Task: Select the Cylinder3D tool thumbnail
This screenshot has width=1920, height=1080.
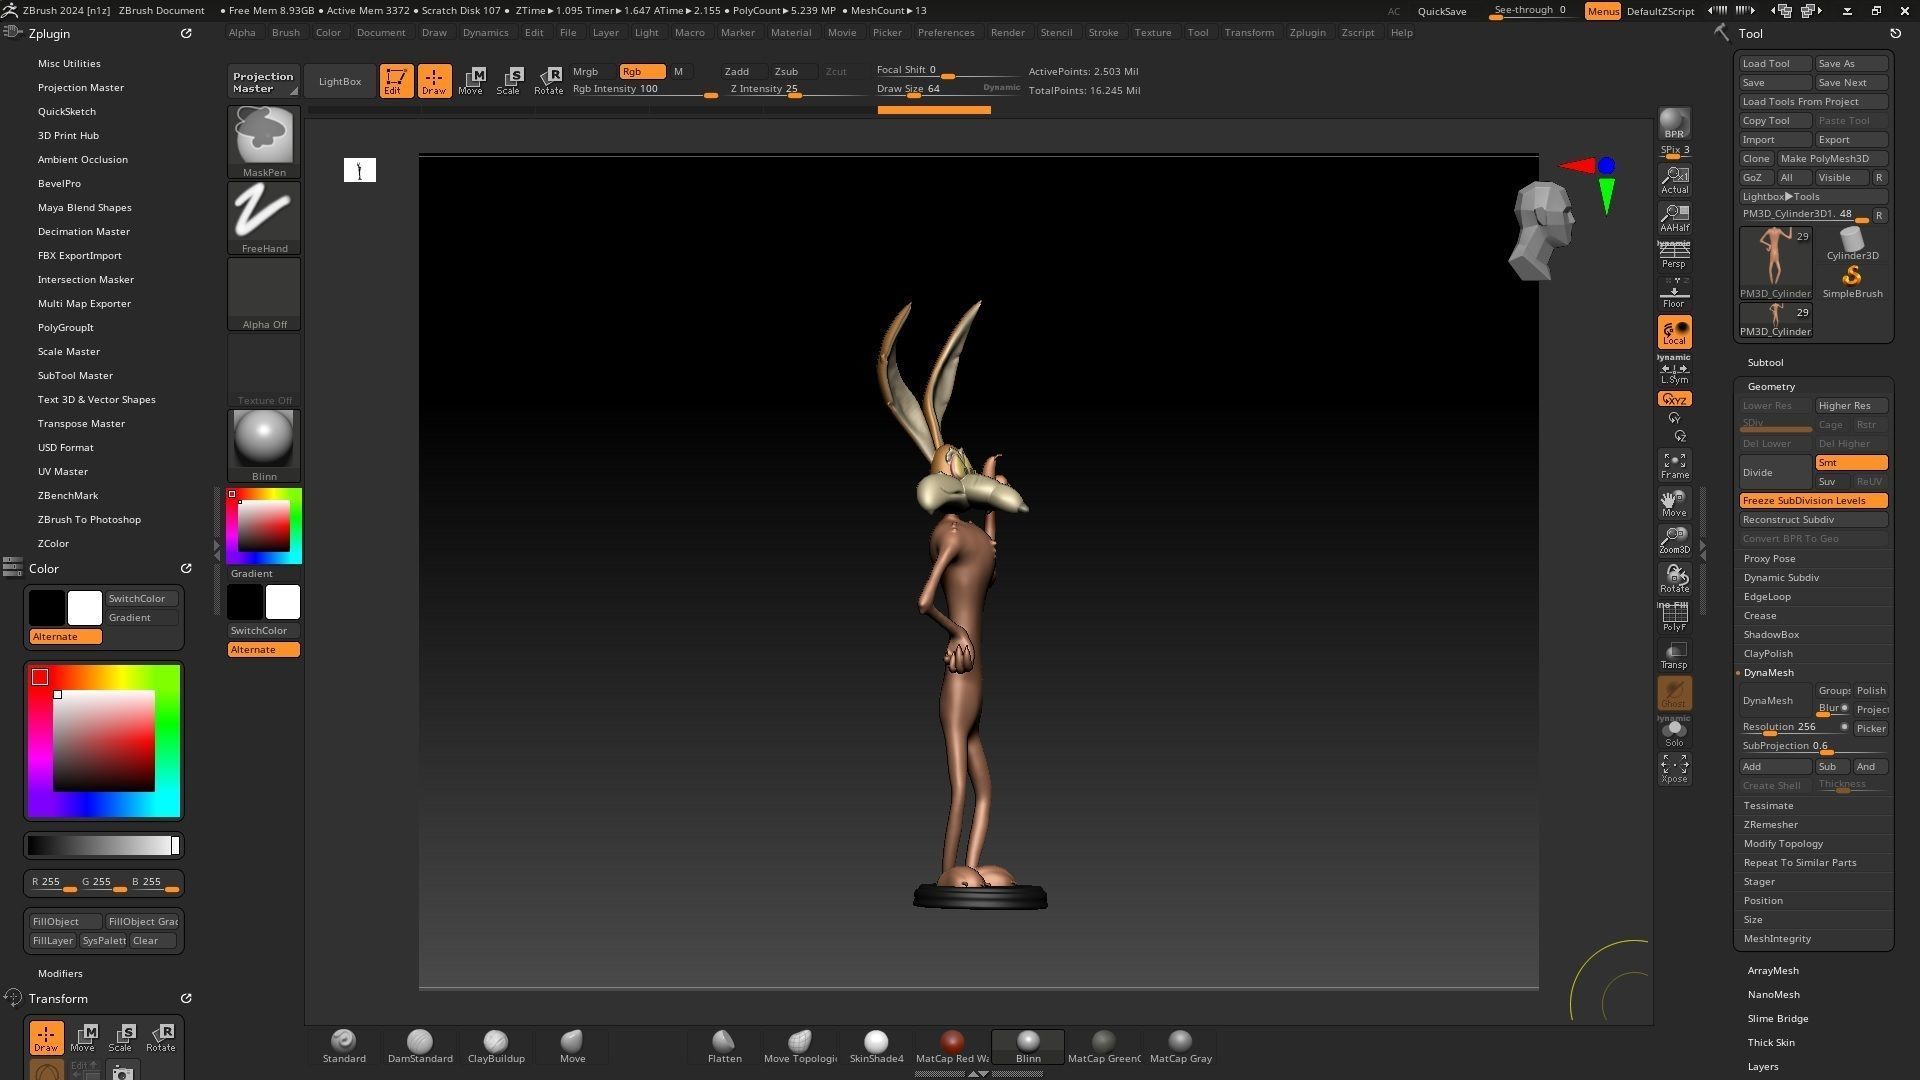Action: (1851, 243)
